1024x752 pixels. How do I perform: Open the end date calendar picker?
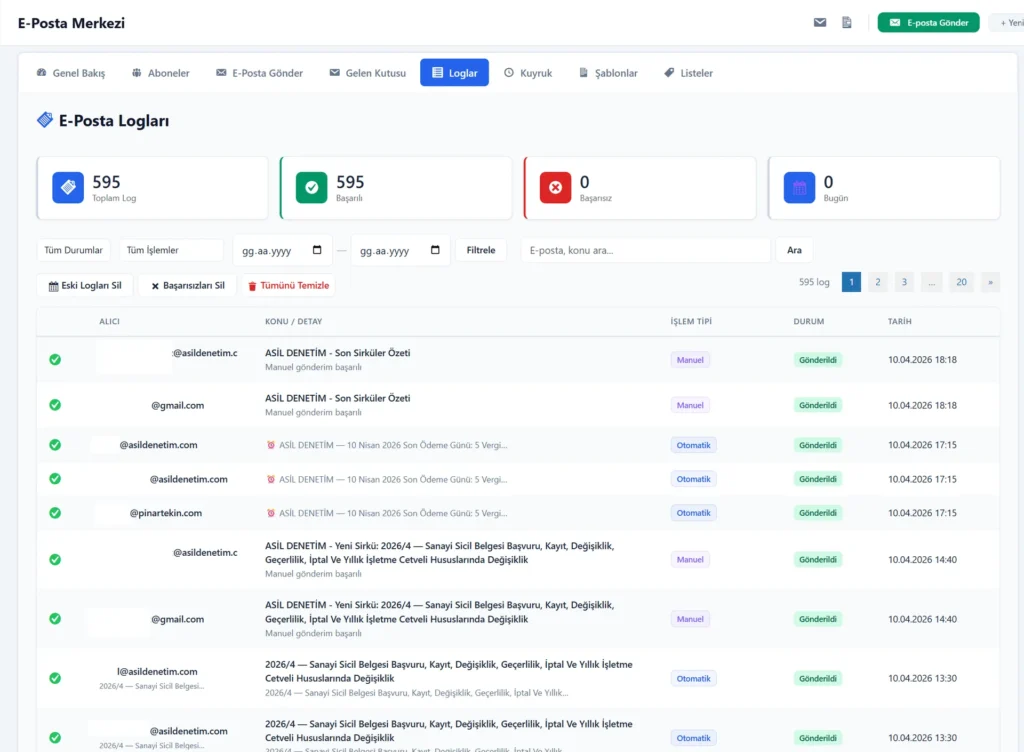point(436,250)
